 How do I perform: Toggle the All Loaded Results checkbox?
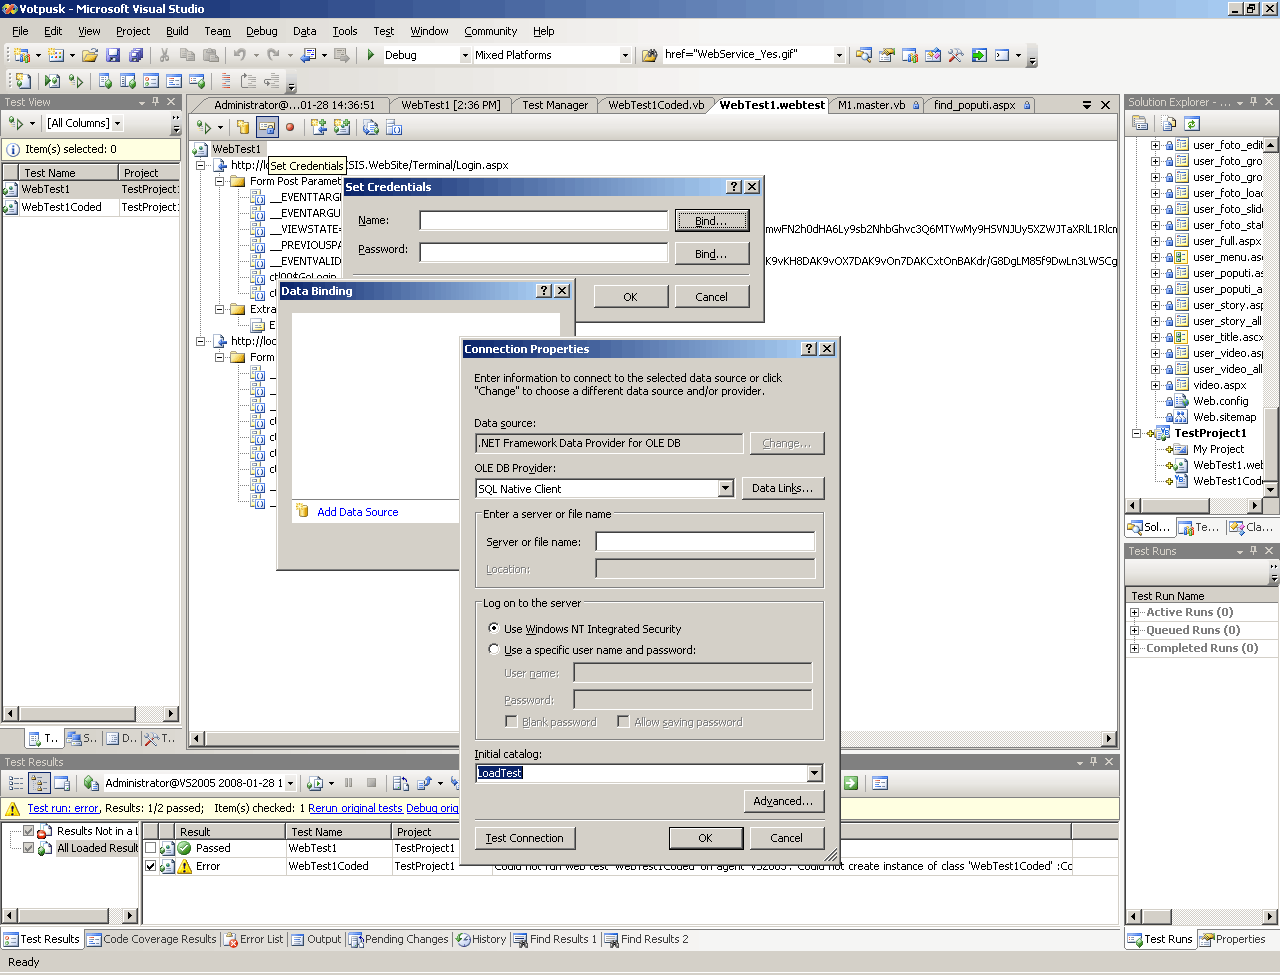[28, 848]
